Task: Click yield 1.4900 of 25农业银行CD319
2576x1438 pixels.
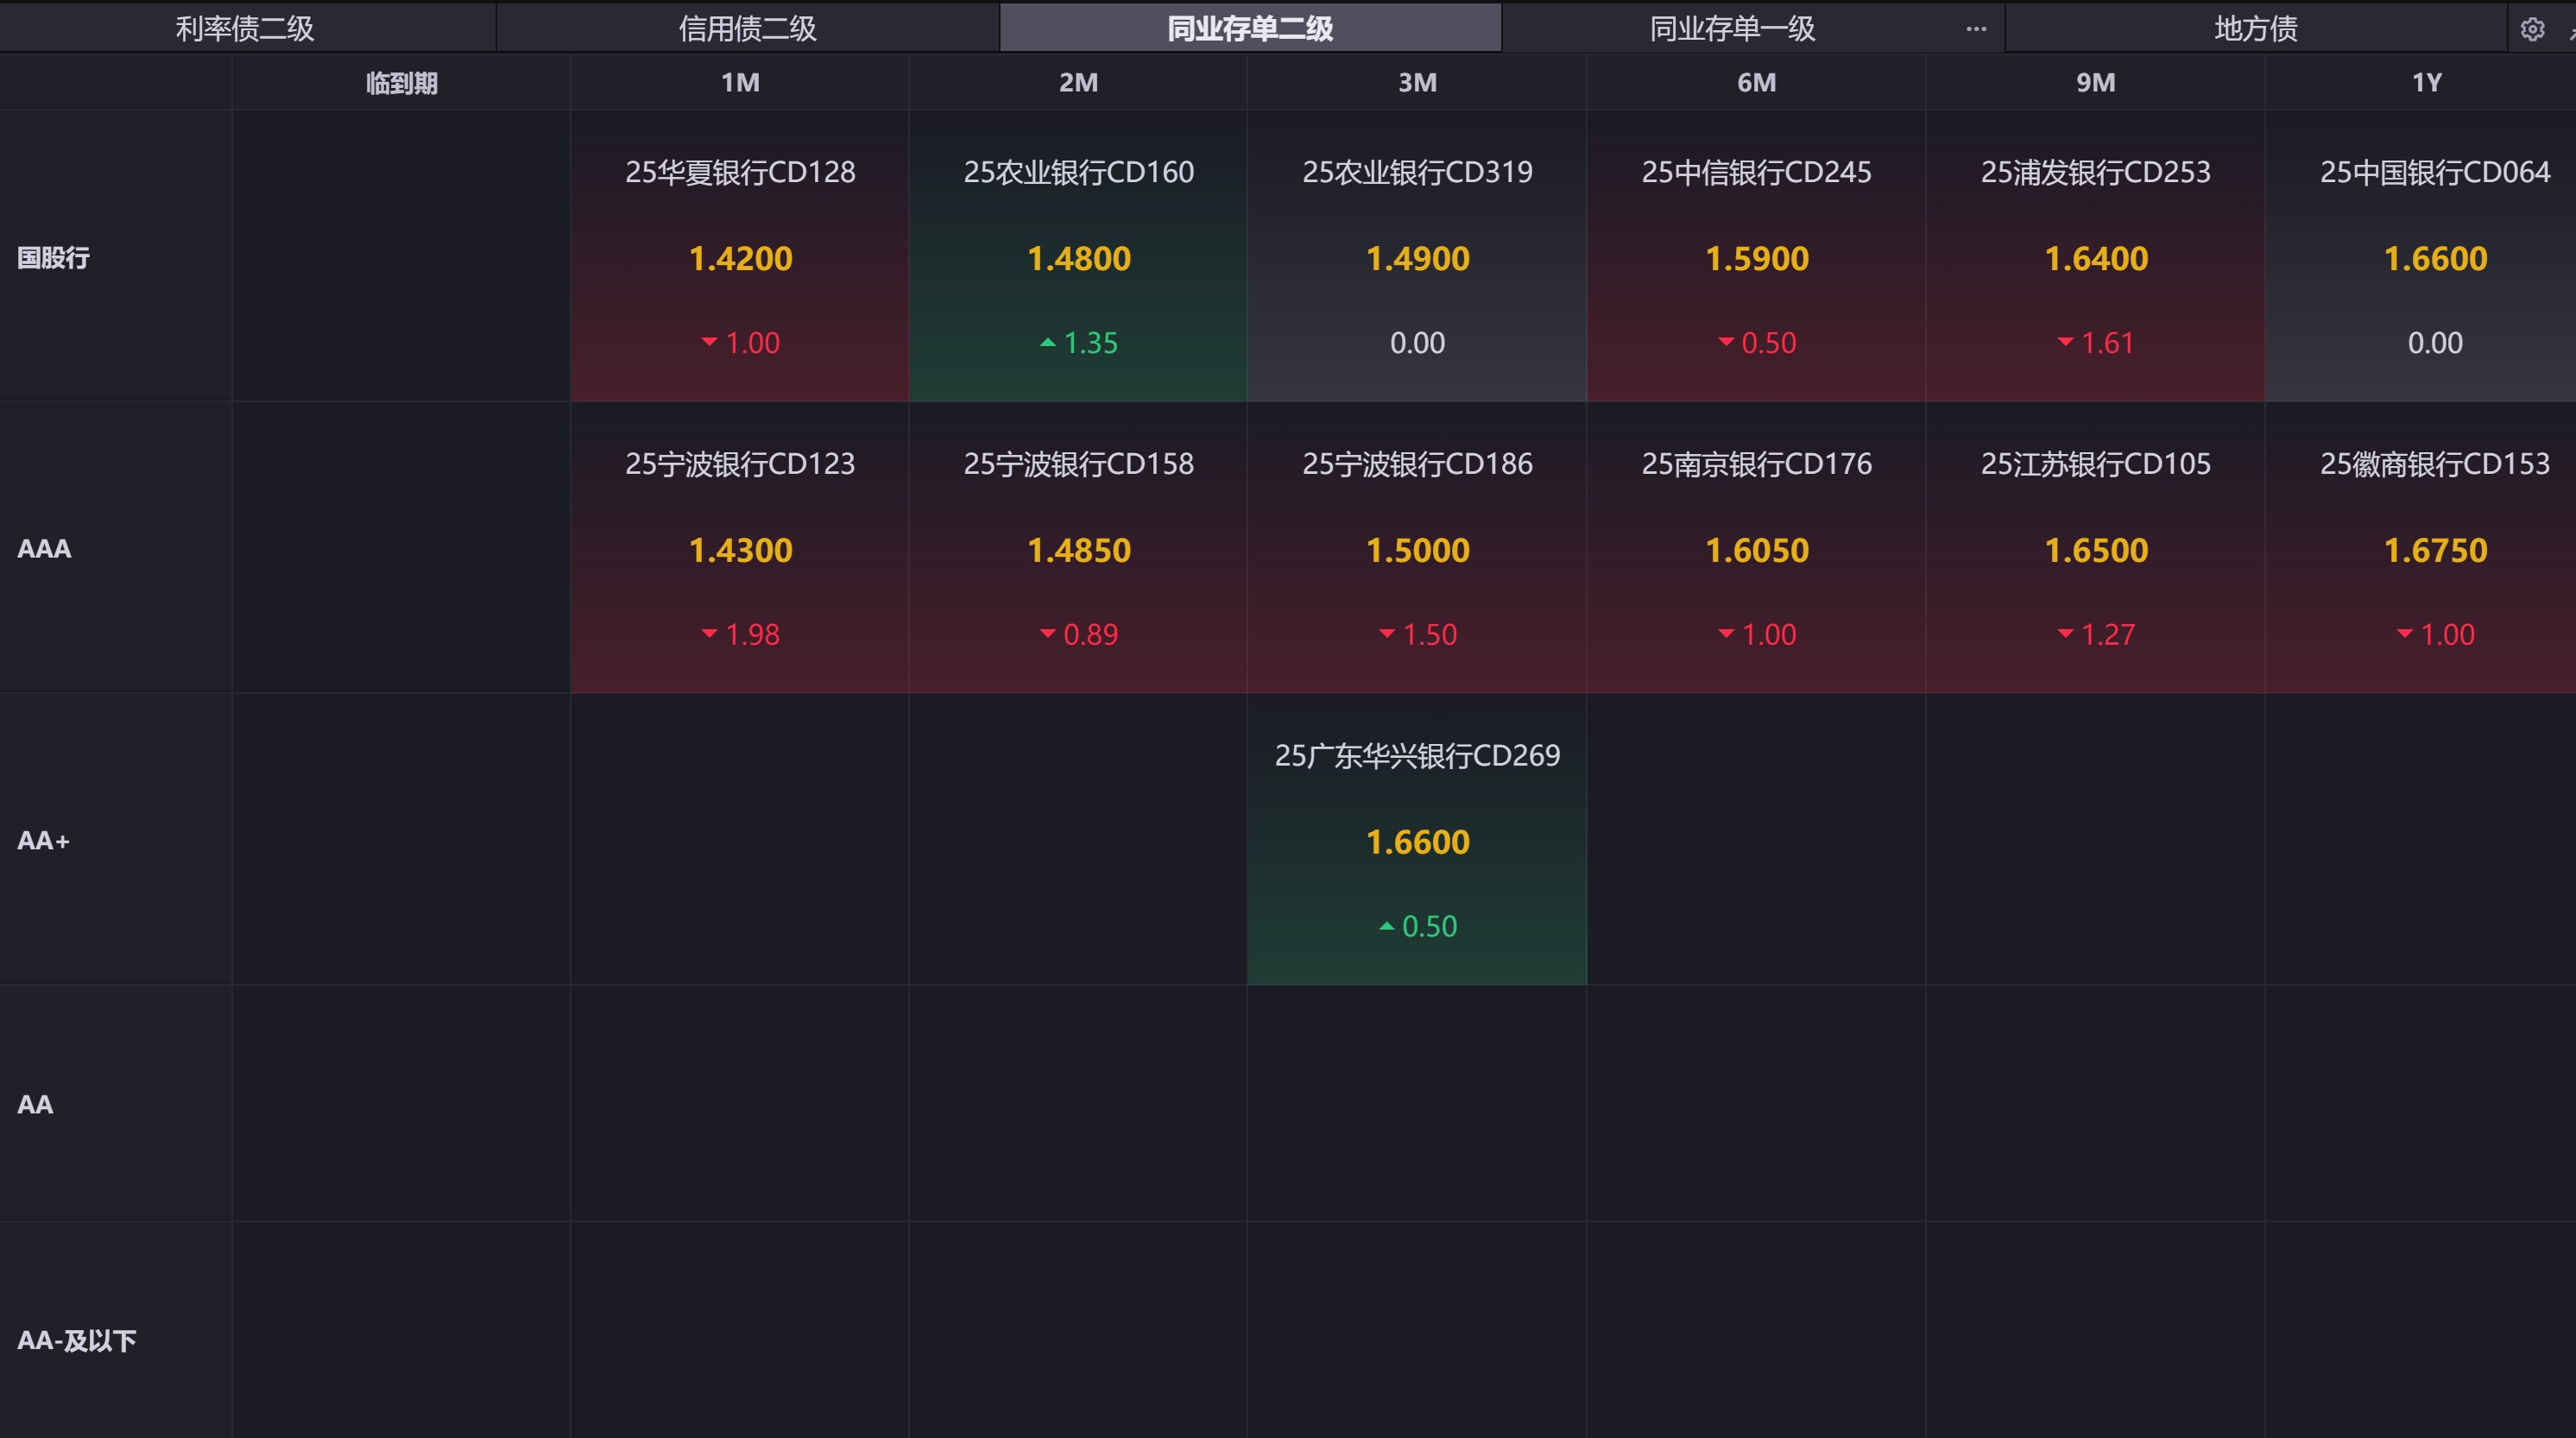Action: (1417, 259)
